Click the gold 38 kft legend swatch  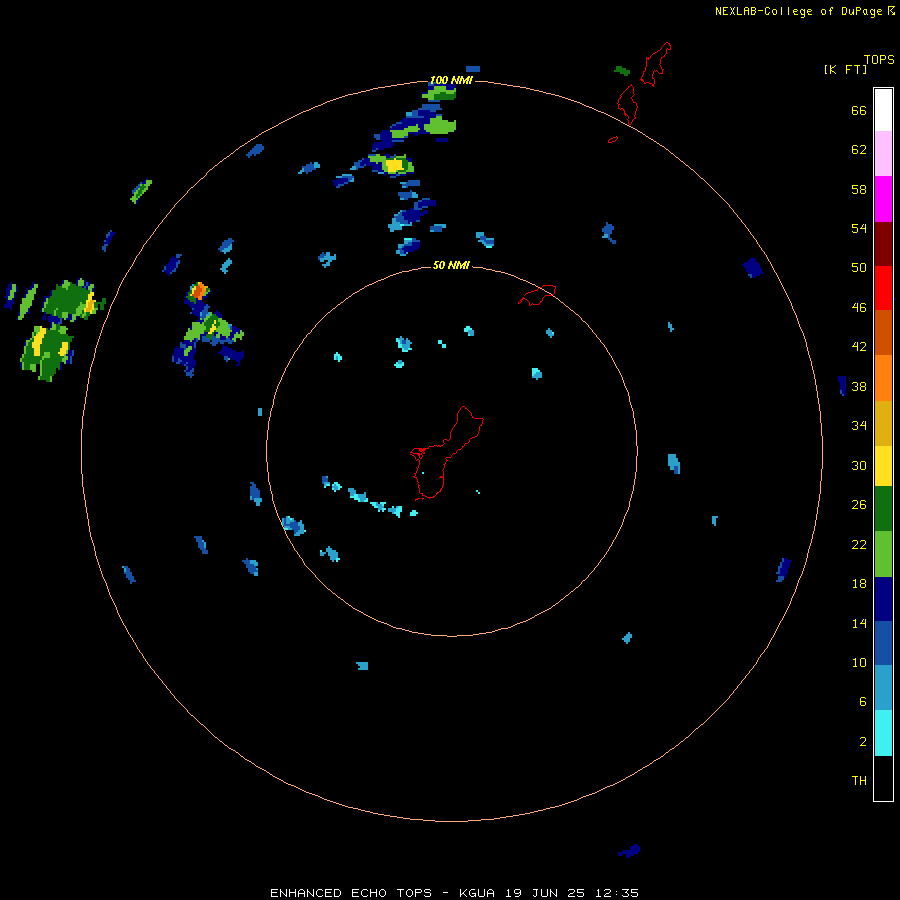coord(883,423)
